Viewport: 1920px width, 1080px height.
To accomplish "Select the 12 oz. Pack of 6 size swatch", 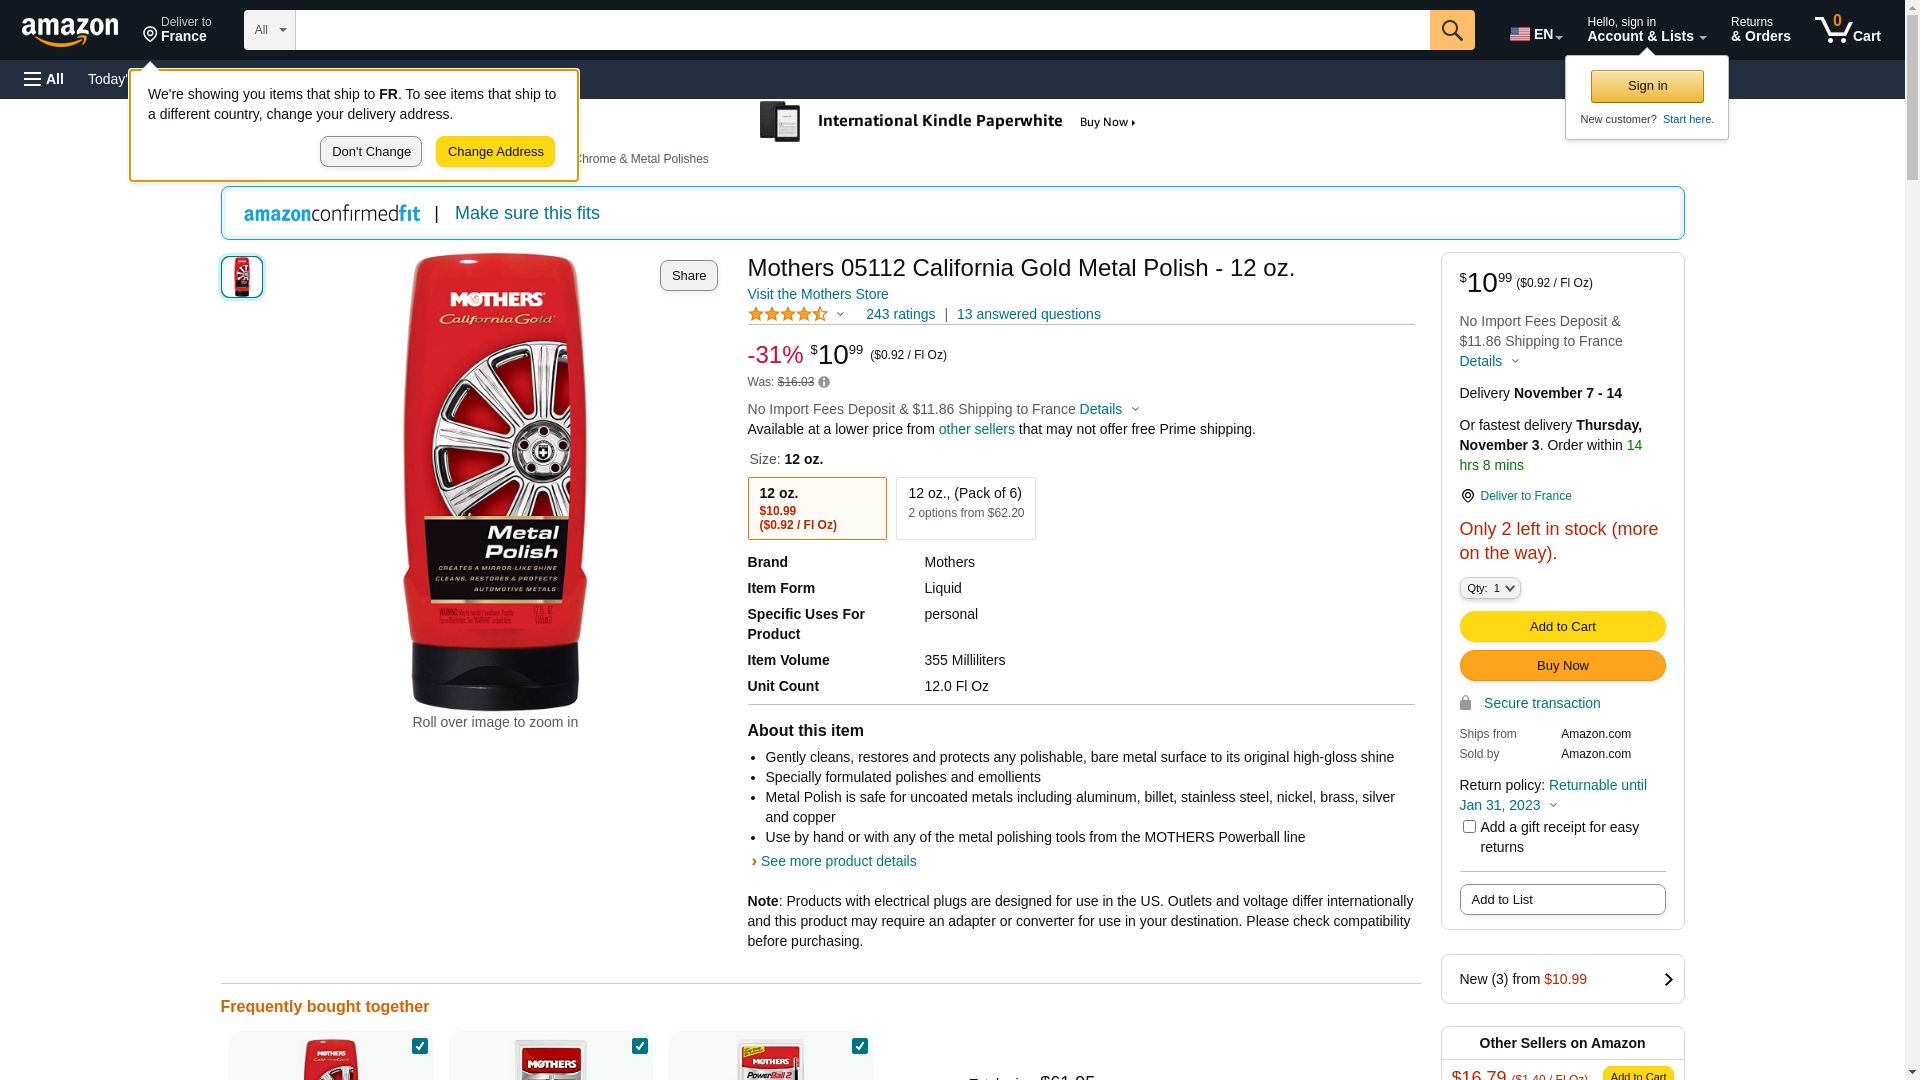I will tap(965, 508).
